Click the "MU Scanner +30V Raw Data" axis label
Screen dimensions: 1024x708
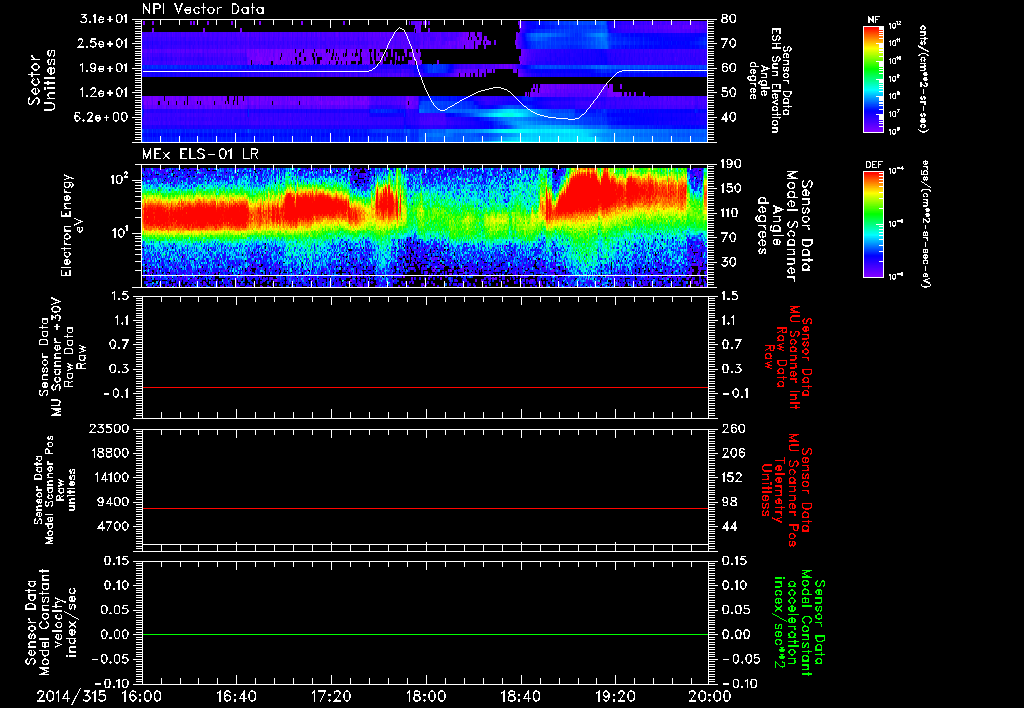(x=62, y=357)
